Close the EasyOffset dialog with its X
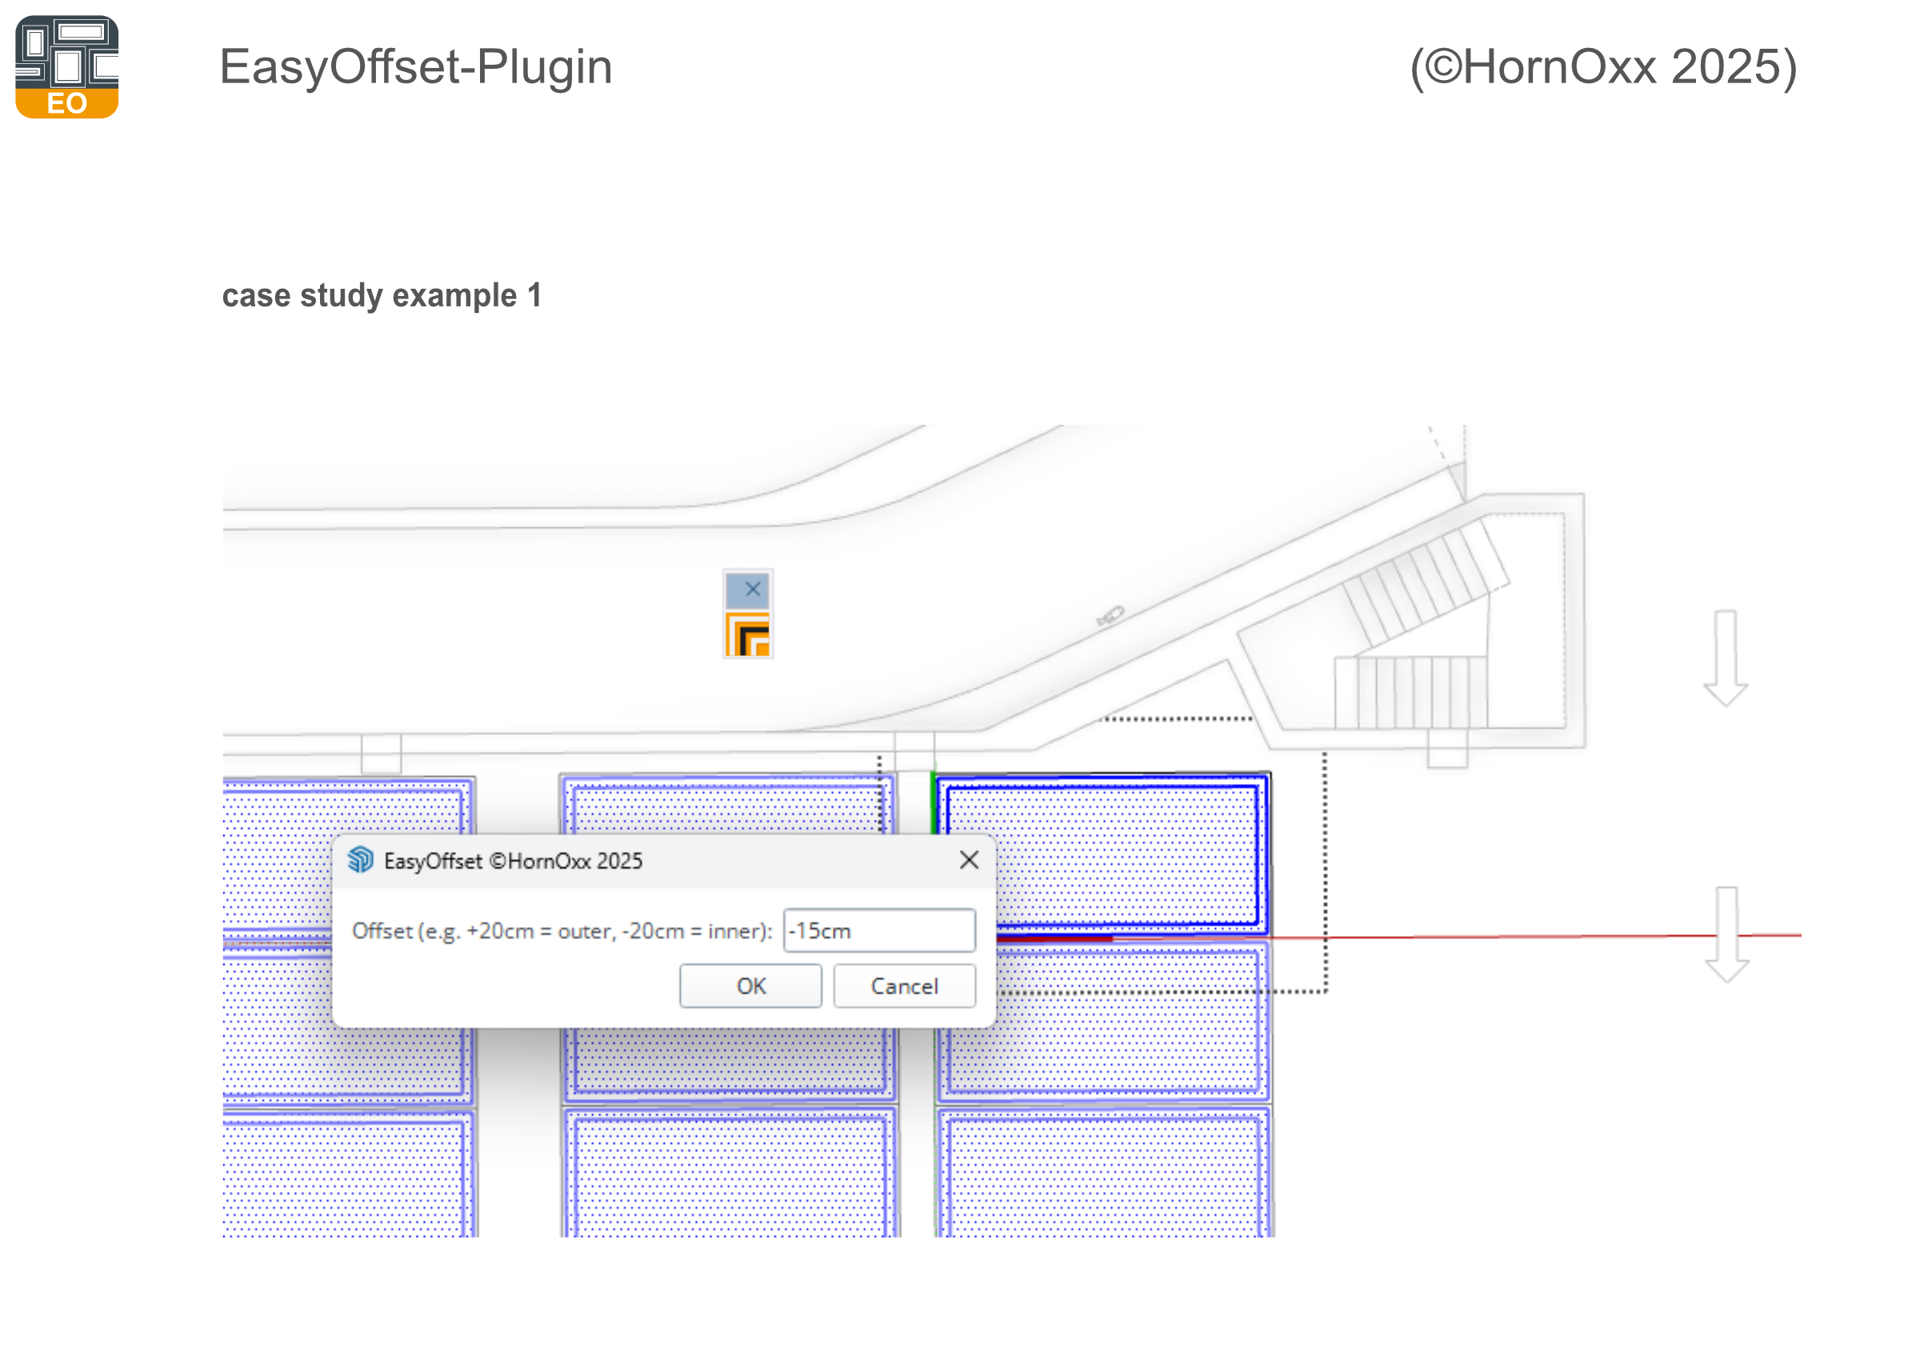Screen dimensions: 1920x1357 (968, 860)
